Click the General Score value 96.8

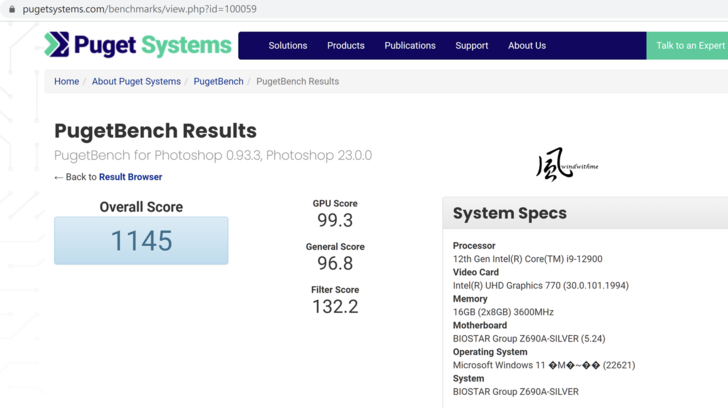tap(335, 264)
